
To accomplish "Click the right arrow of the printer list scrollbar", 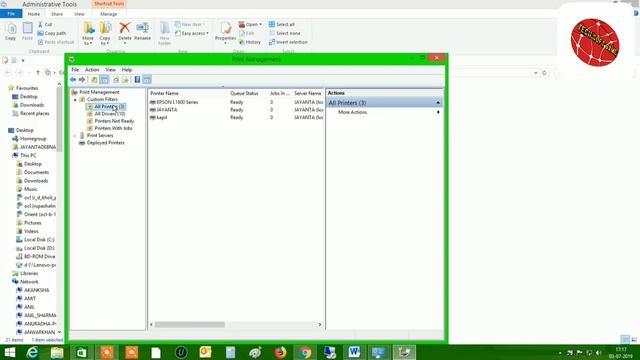I will pos(320,325).
